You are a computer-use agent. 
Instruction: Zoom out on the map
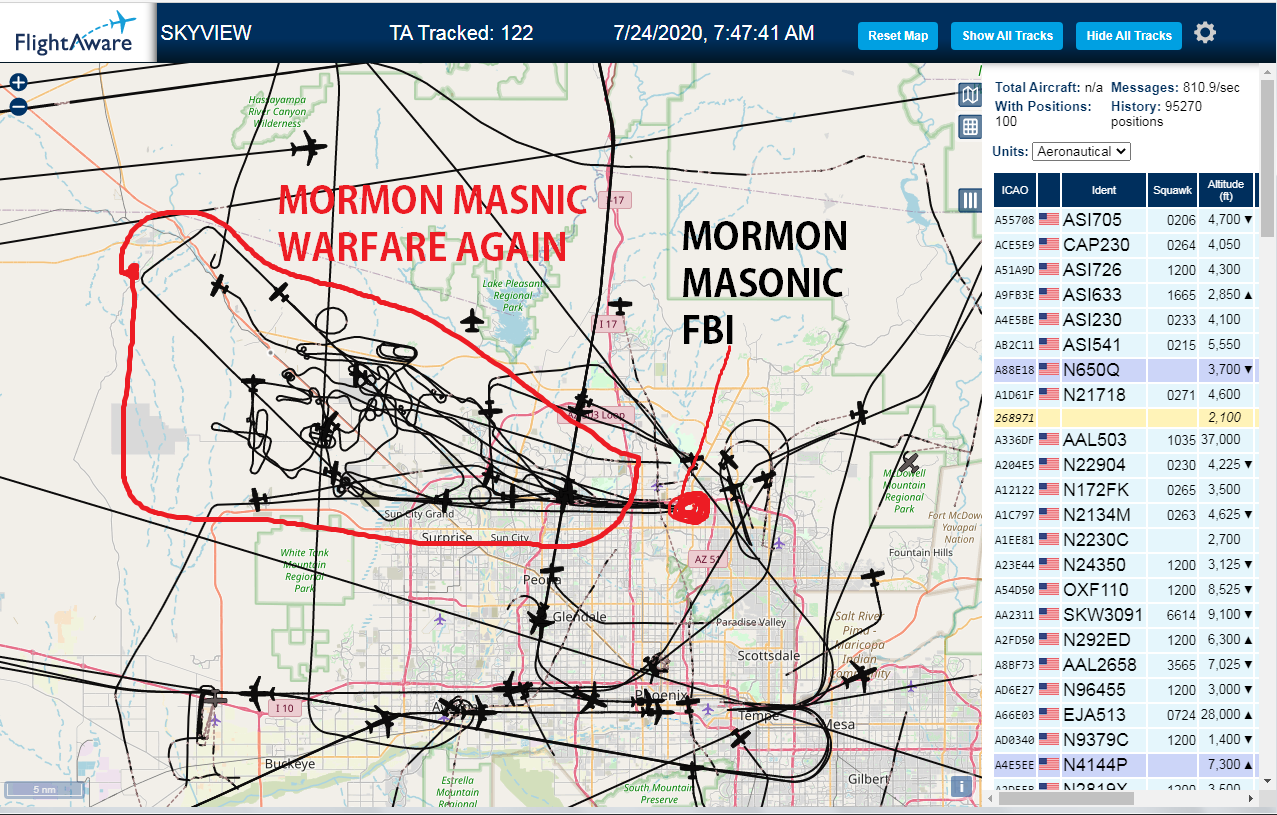pyautogui.click(x=18, y=106)
